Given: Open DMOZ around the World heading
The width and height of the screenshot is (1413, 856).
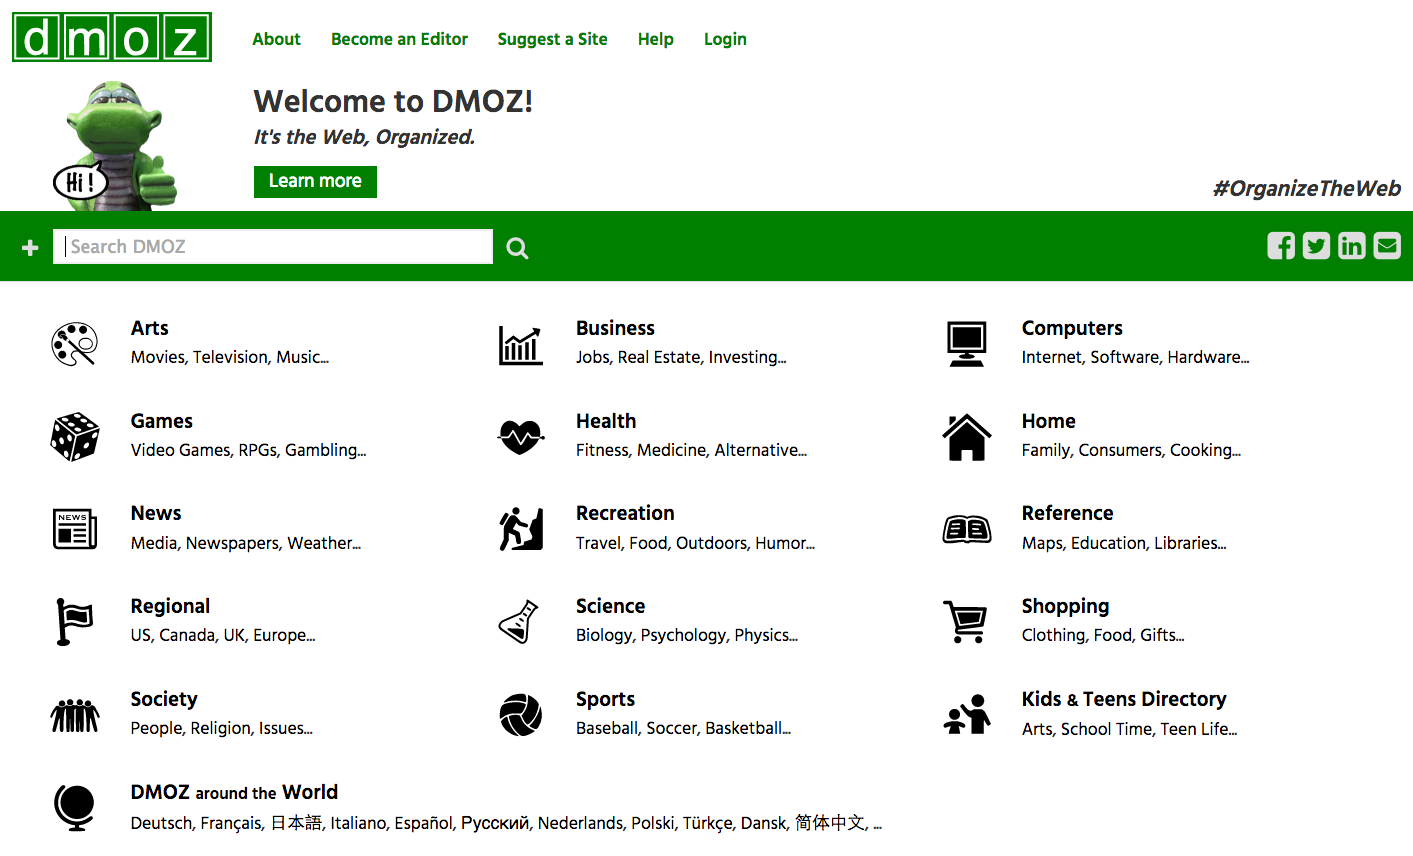Looking at the screenshot, I should [x=234, y=792].
